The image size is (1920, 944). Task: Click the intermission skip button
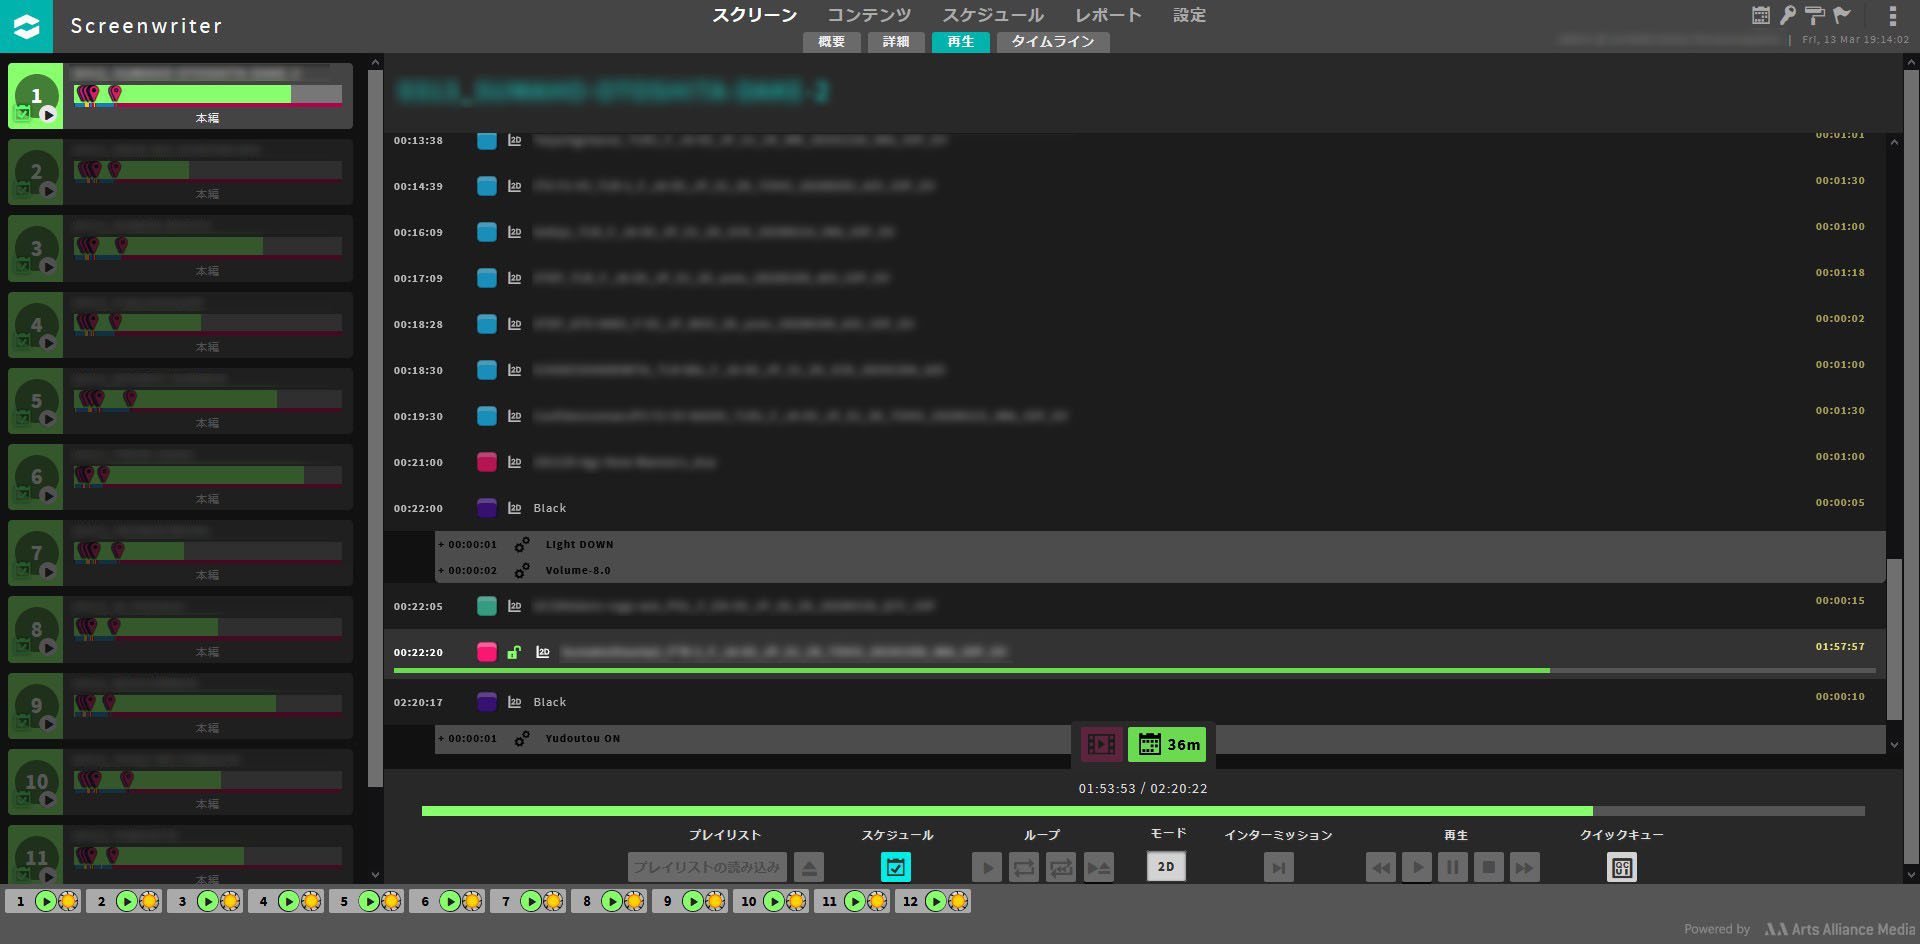click(1279, 867)
